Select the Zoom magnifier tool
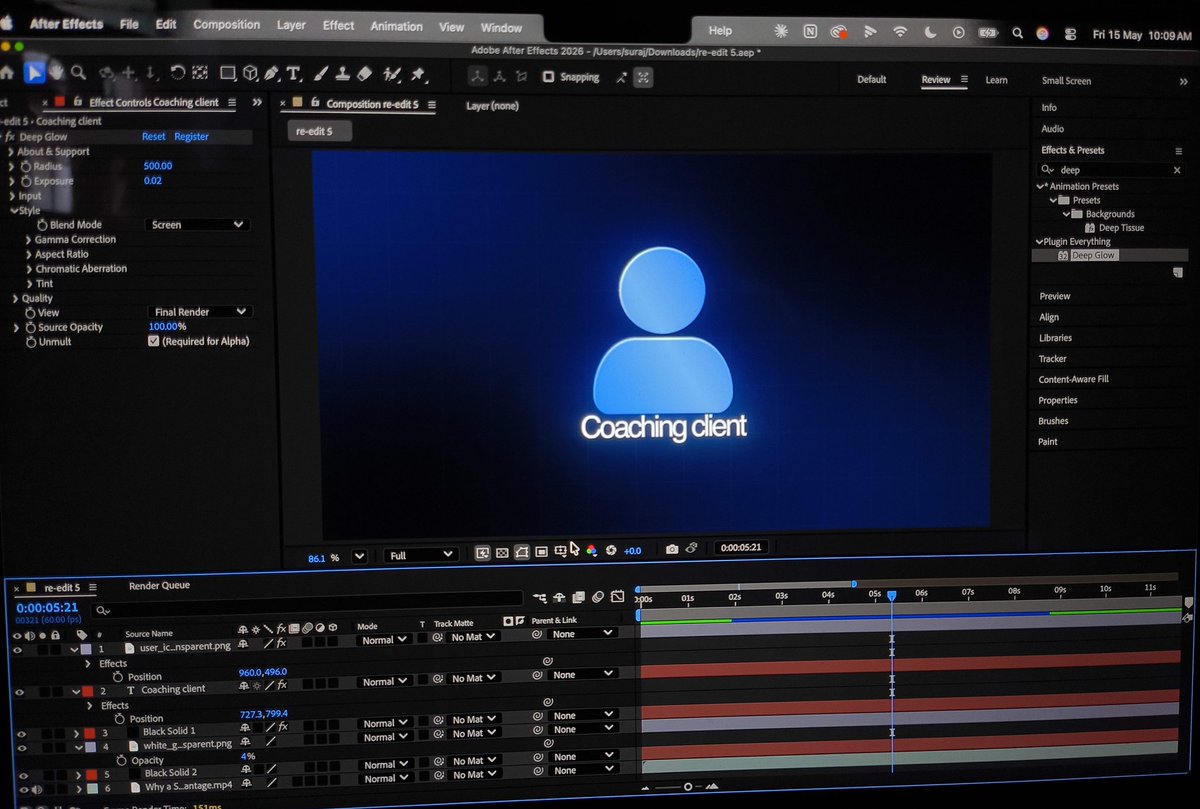 pyautogui.click(x=78, y=72)
